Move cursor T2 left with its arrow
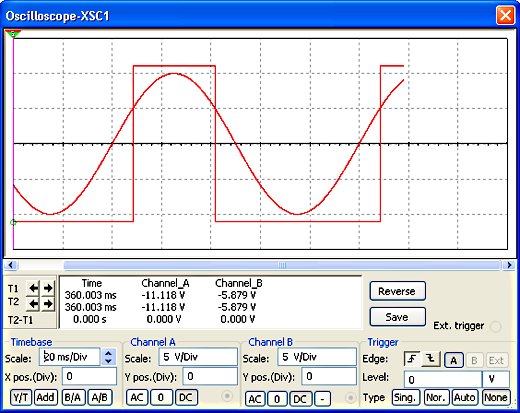 34,304
